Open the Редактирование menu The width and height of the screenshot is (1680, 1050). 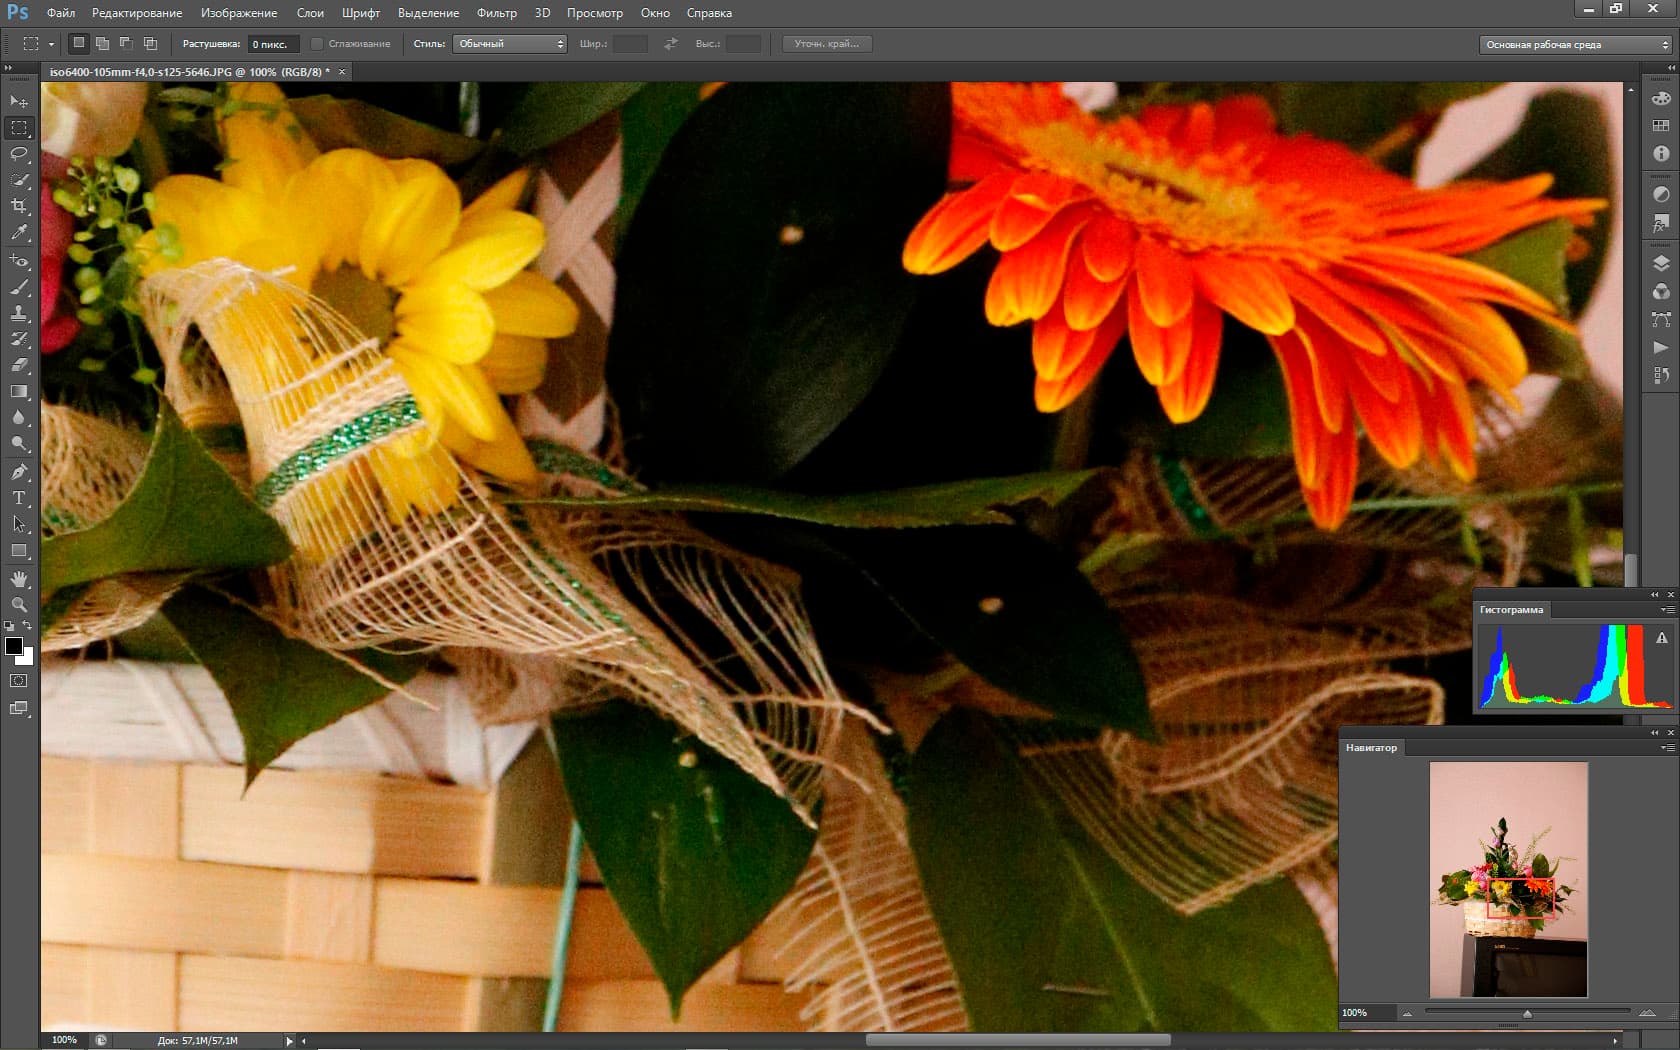[x=137, y=13]
